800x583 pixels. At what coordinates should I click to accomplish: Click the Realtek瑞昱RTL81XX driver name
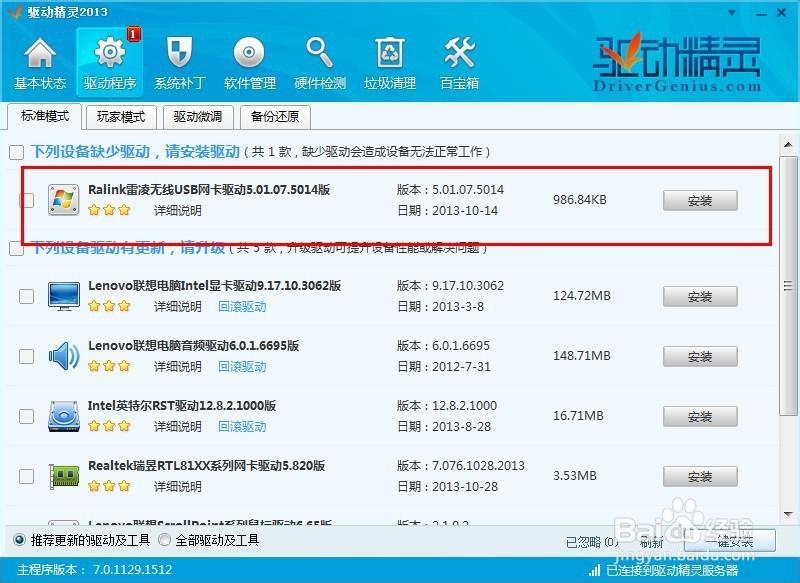(206, 466)
